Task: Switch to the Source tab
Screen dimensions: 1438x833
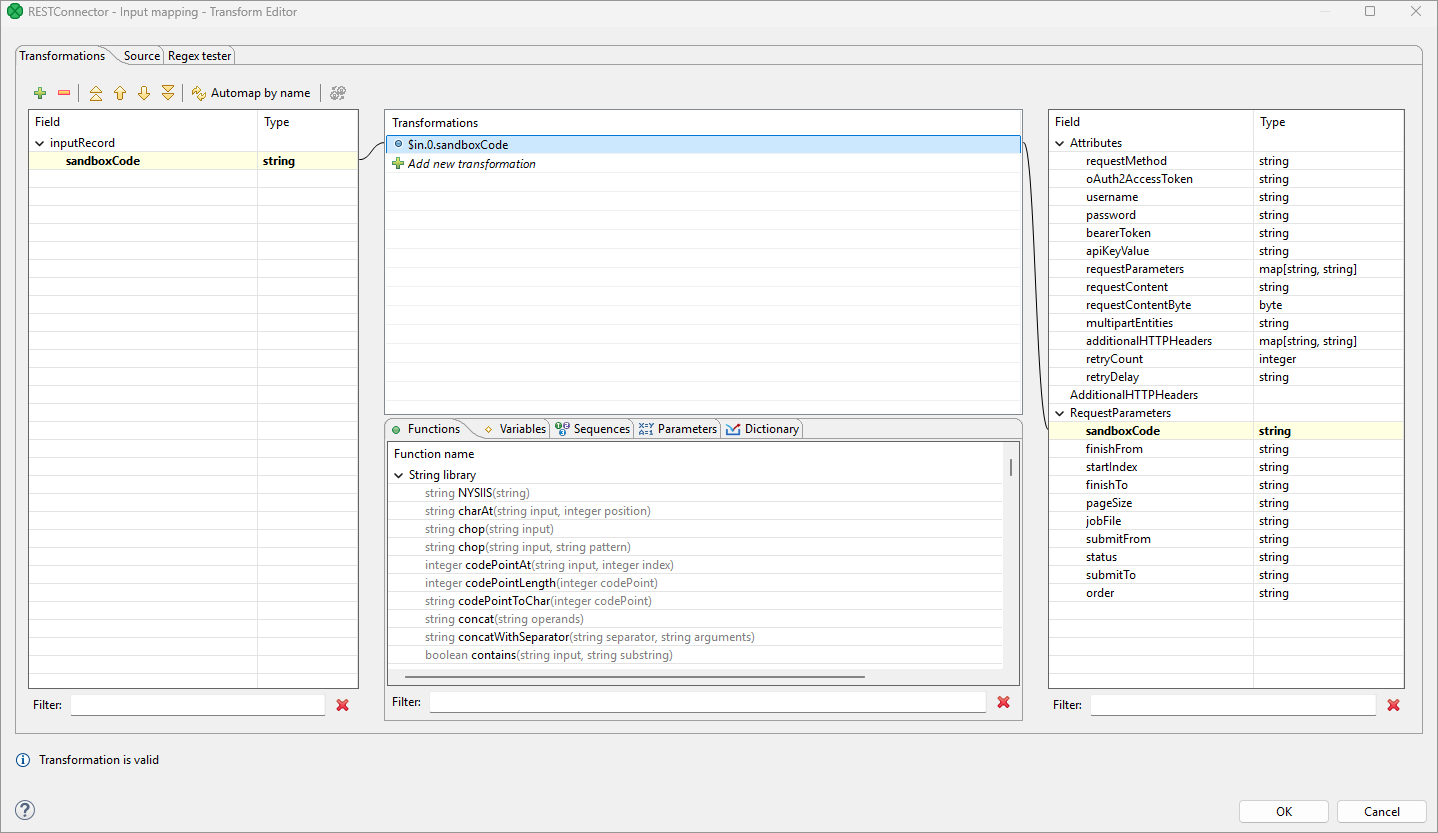Action: tap(141, 56)
